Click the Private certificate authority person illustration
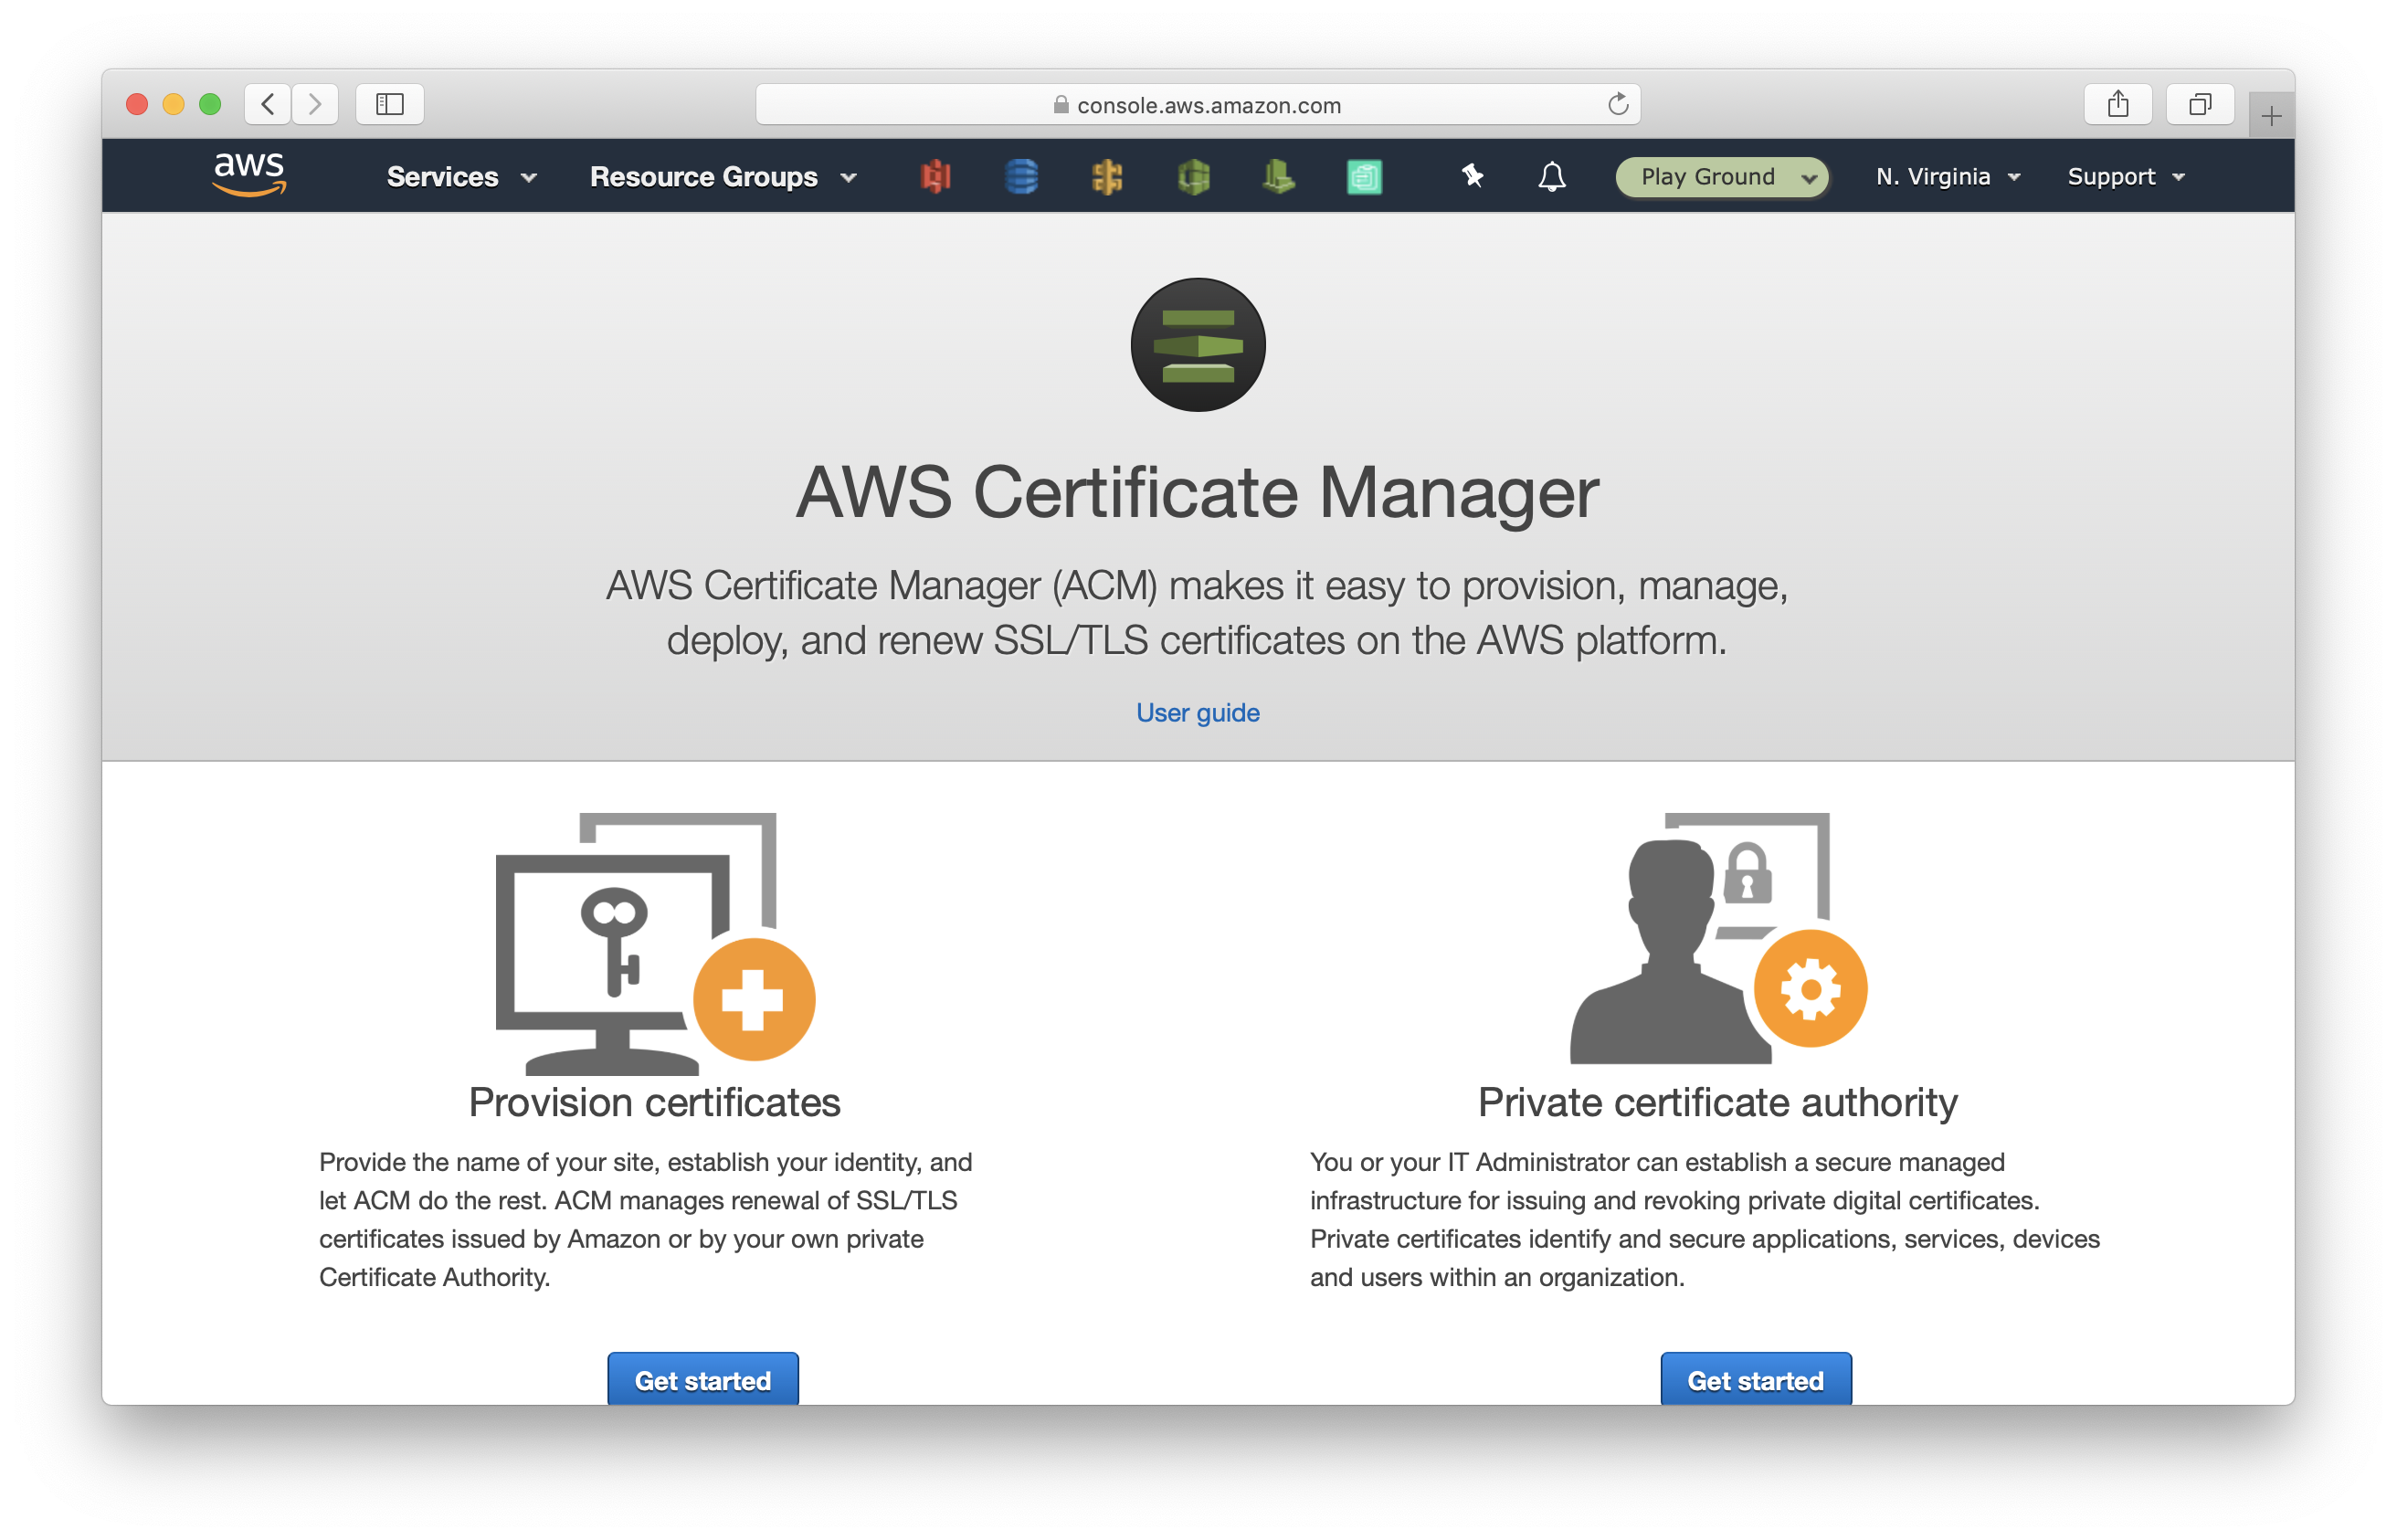 click(x=1717, y=938)
